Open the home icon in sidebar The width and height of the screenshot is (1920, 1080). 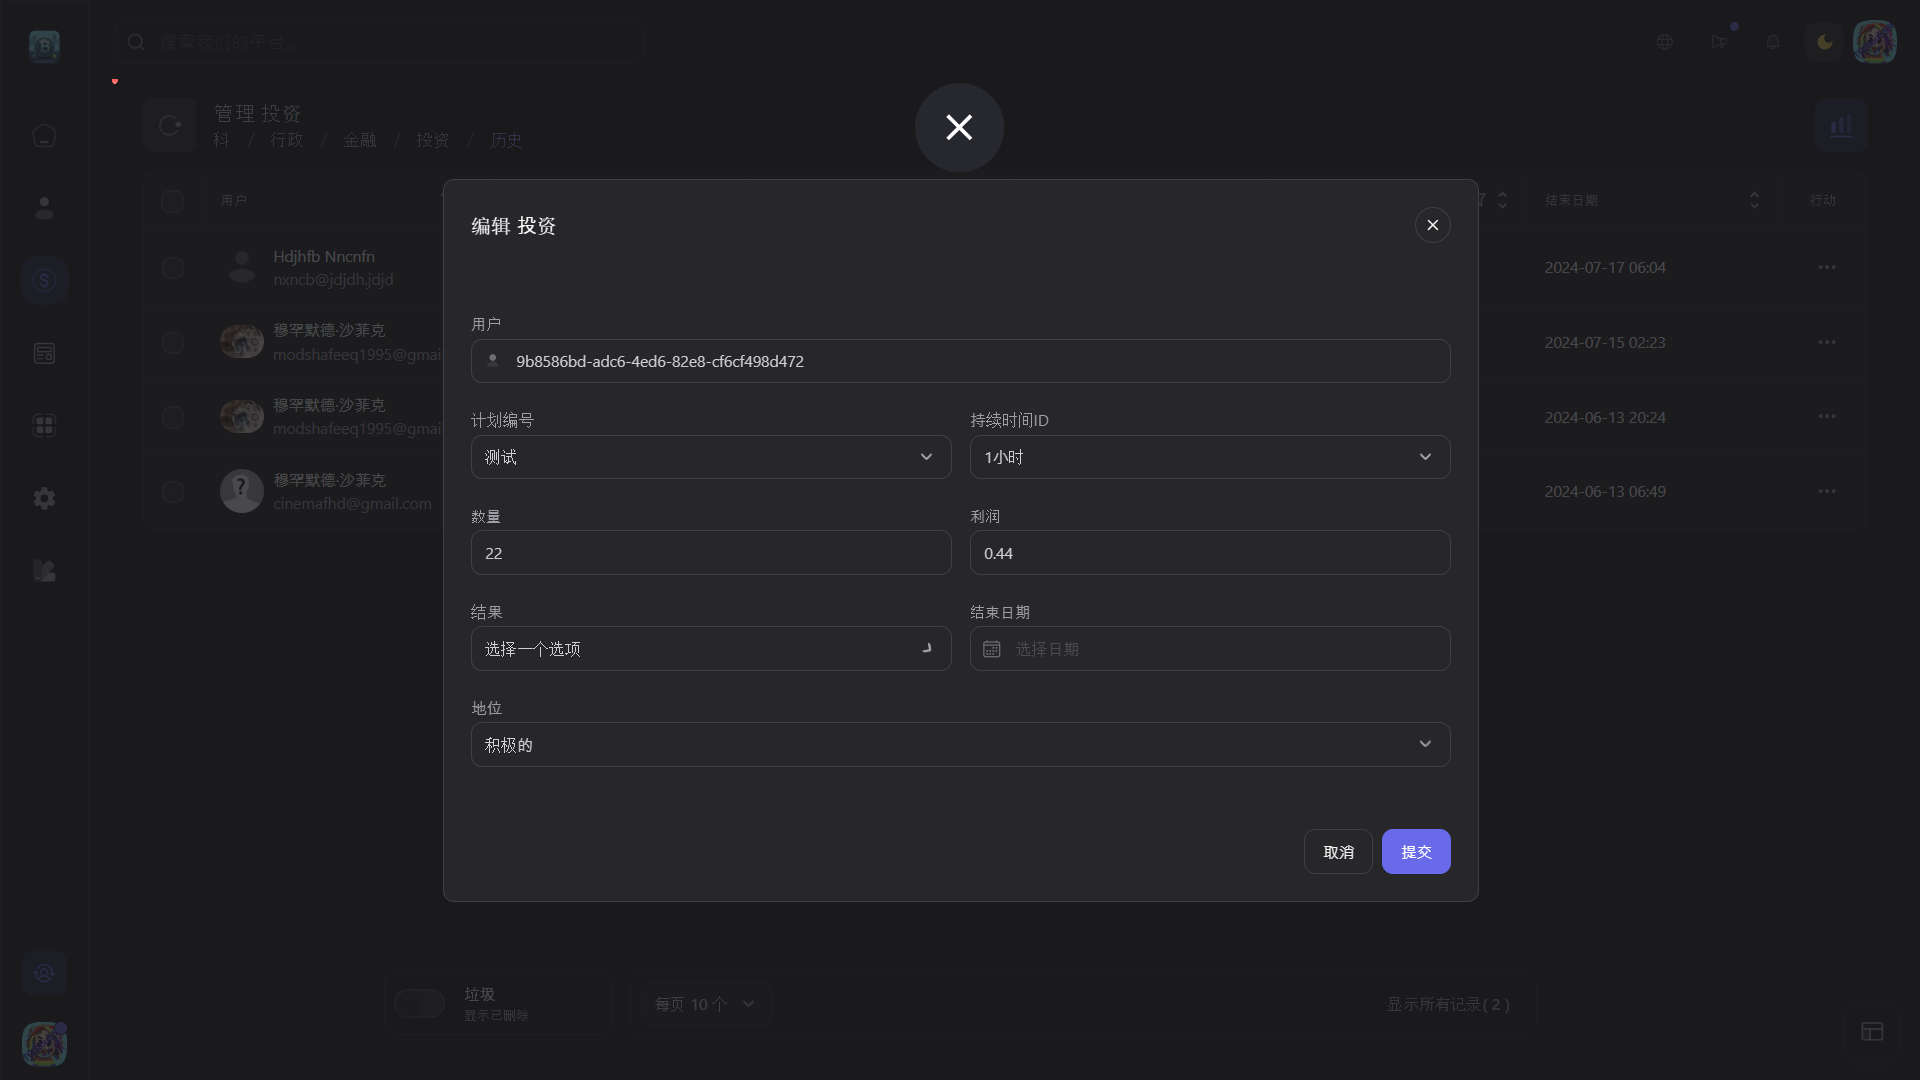pyautogui.click(x=44, y=135)
